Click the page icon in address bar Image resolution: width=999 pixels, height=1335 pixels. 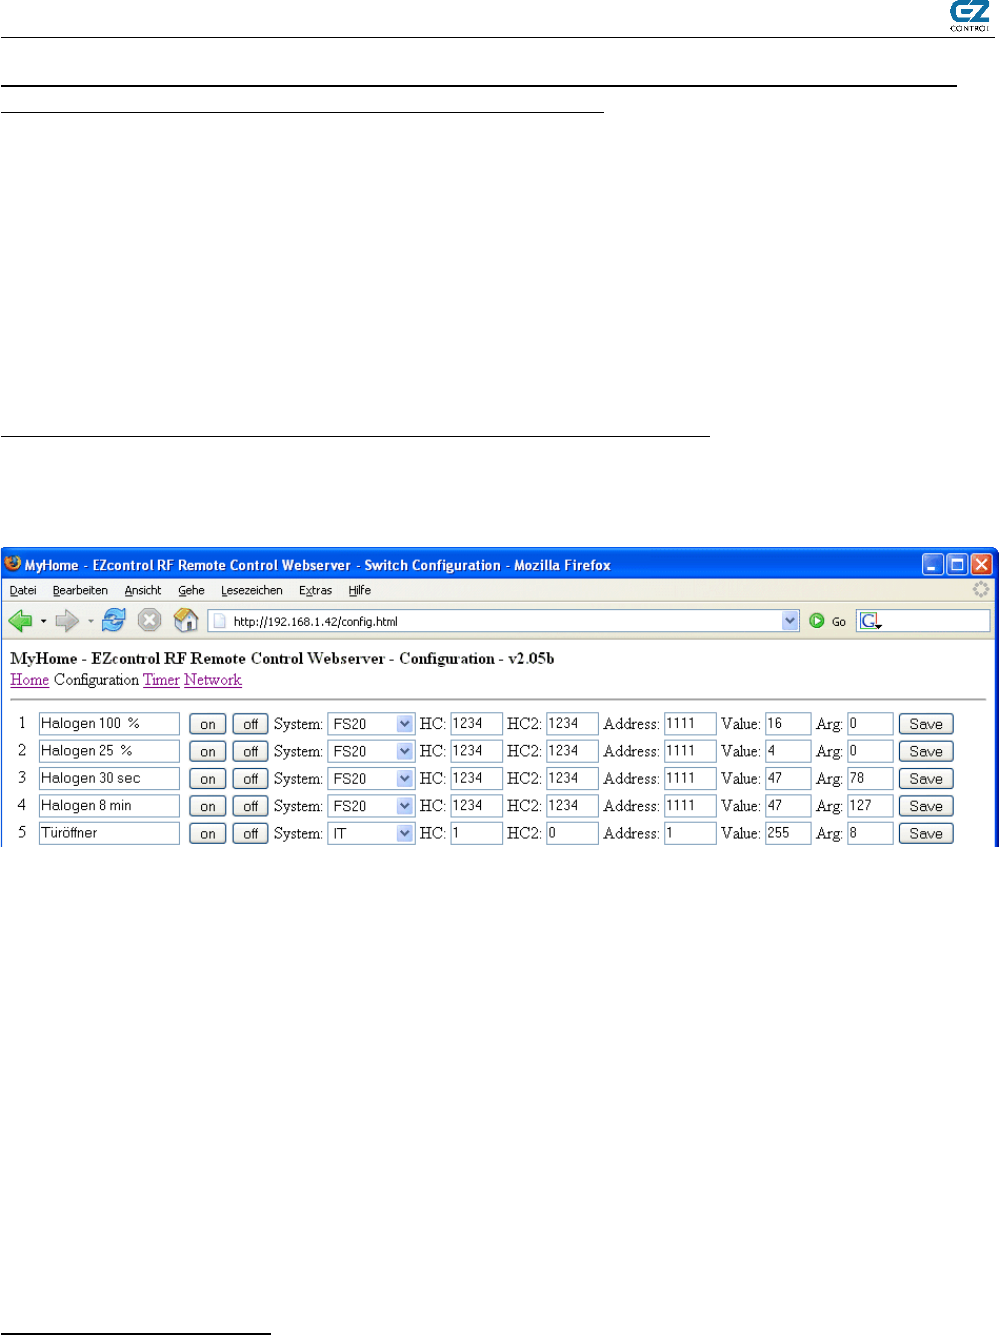click(x=220, y=621)
